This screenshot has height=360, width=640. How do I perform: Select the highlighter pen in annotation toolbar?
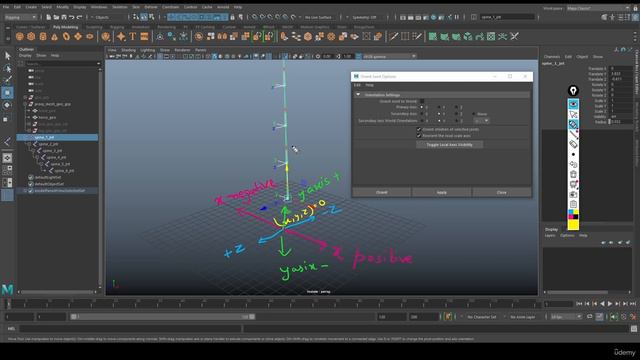click(573, 124)
